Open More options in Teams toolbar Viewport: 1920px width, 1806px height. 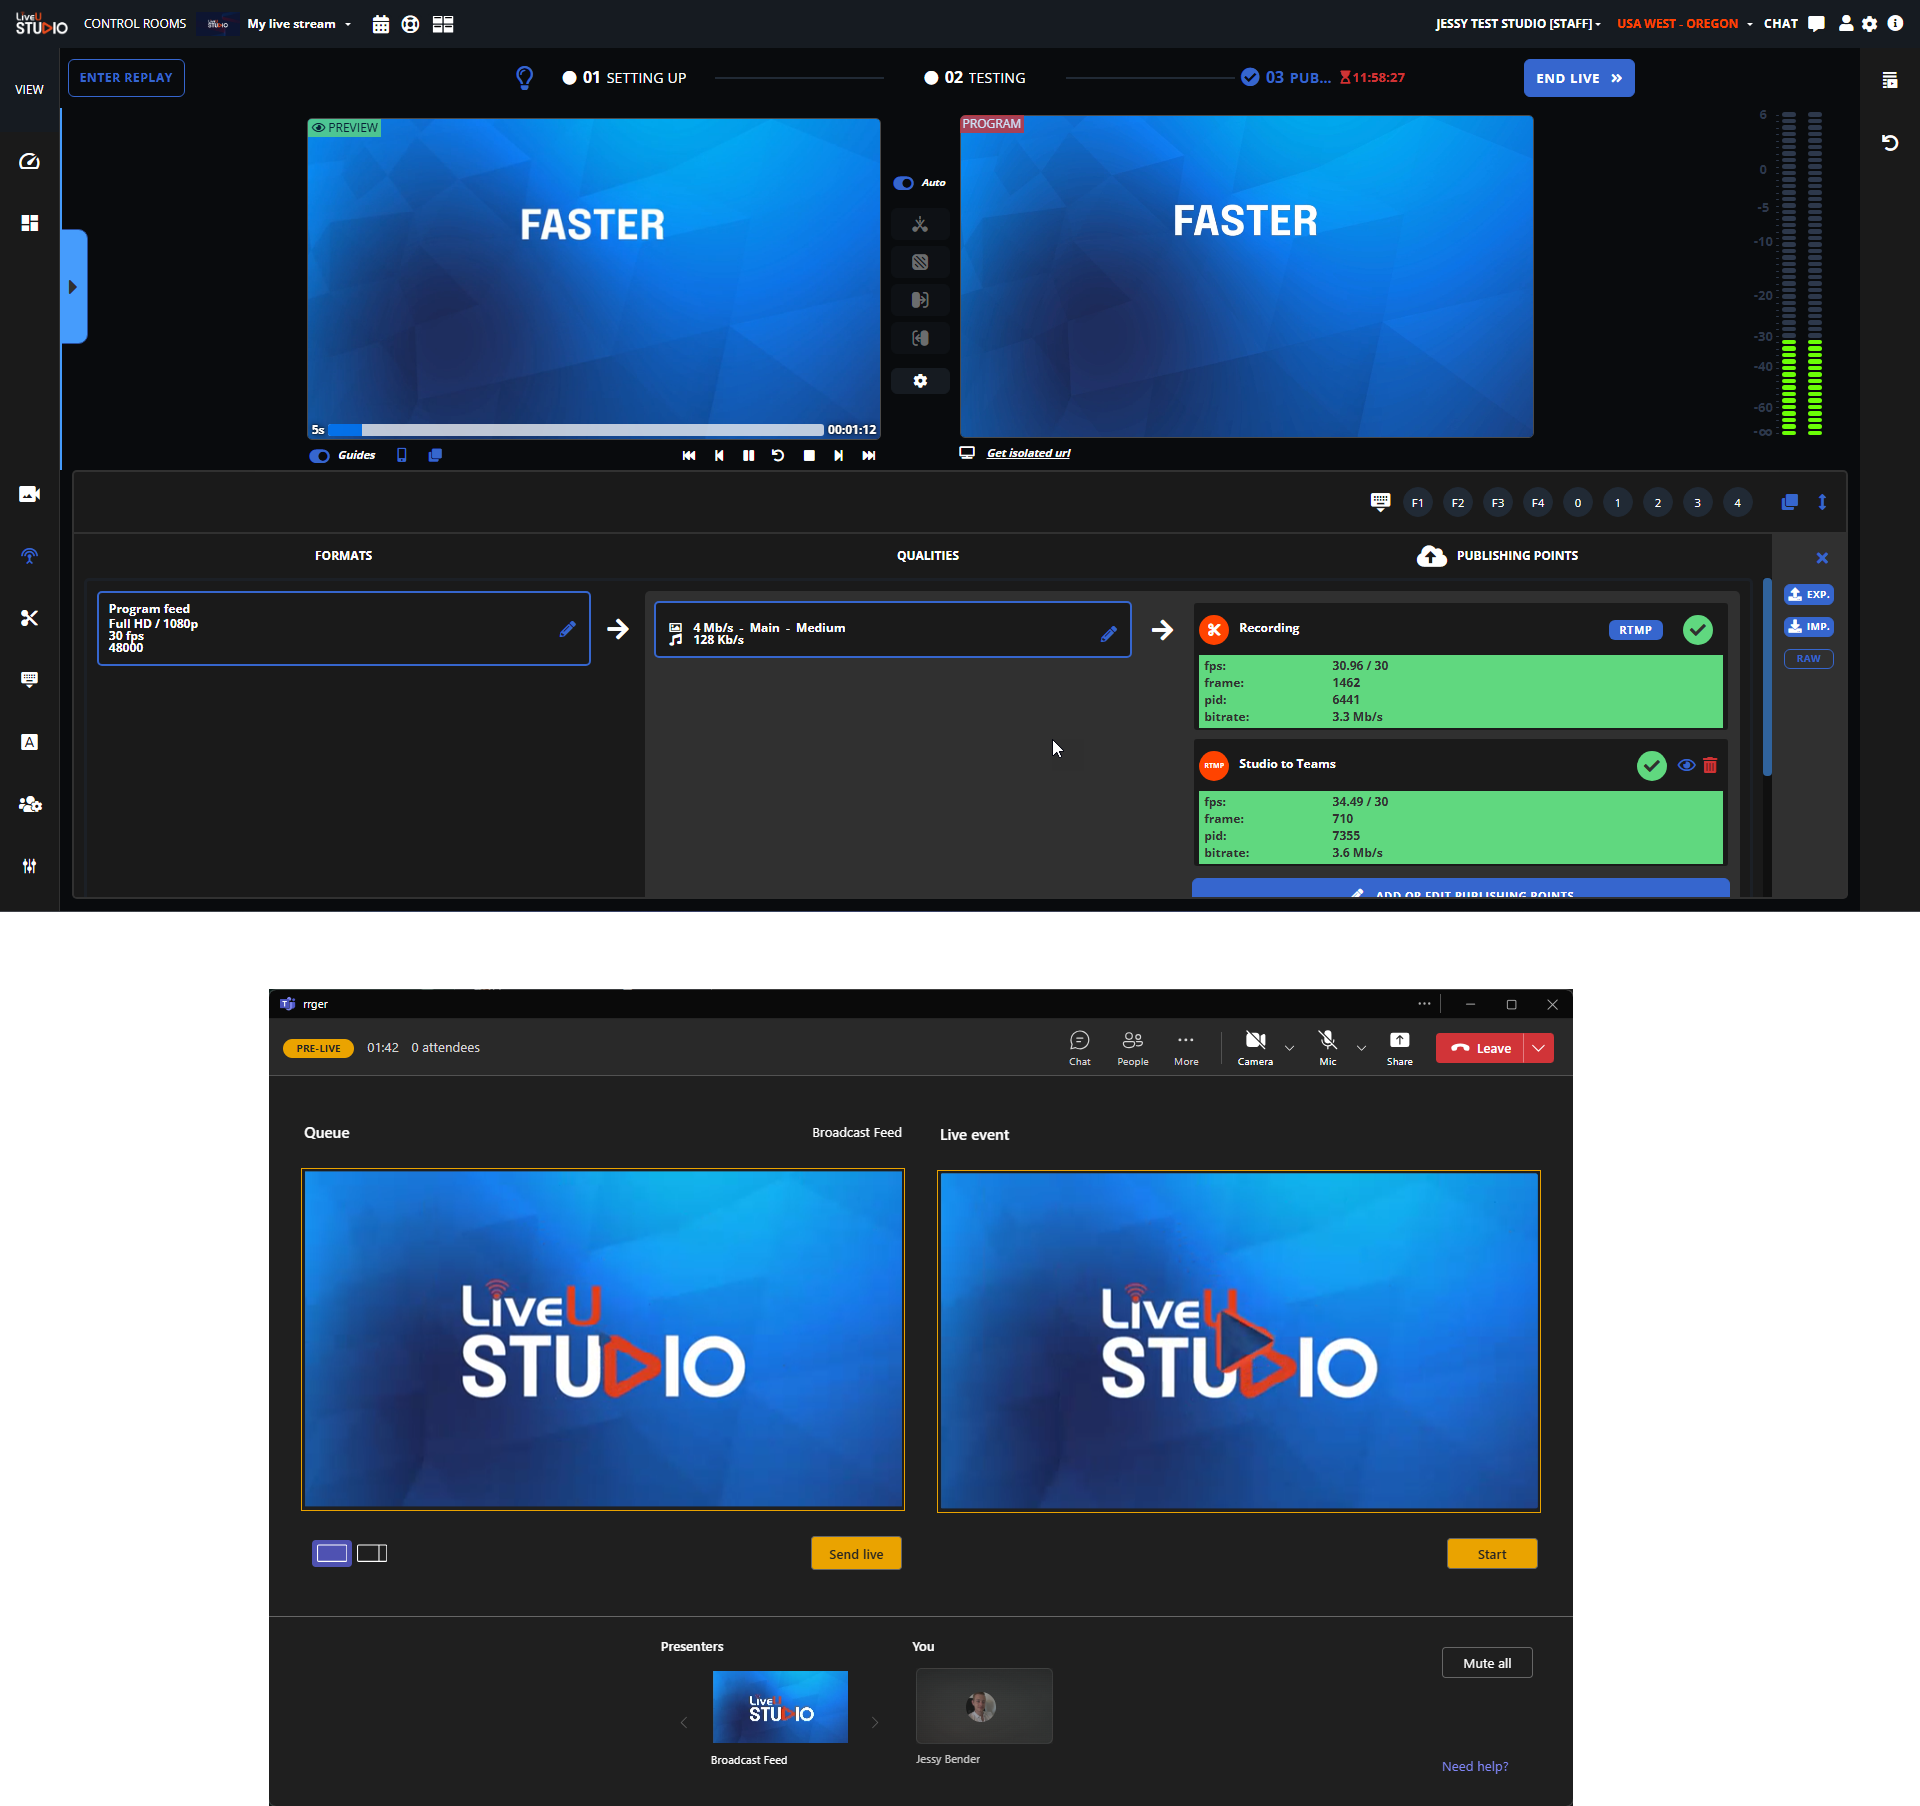tap(1186, 1048)
